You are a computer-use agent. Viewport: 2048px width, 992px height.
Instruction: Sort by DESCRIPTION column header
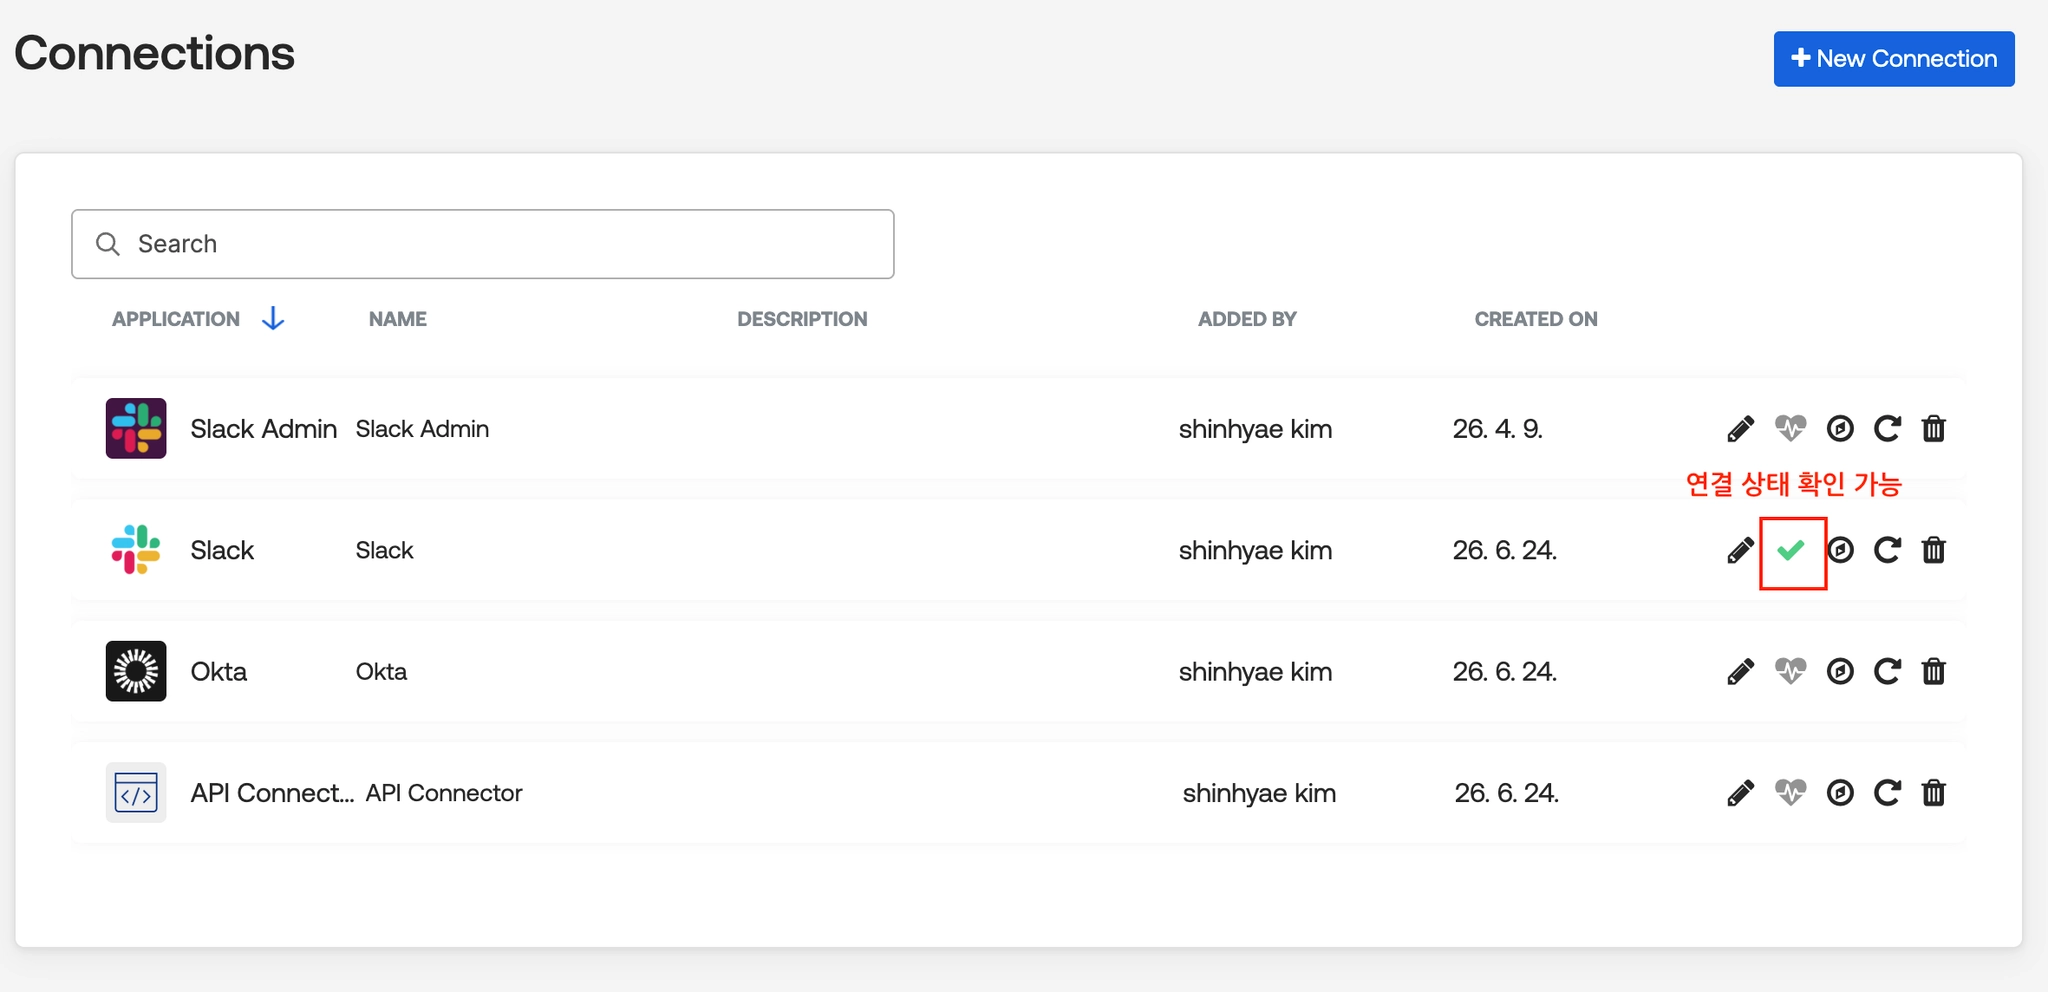802,319
